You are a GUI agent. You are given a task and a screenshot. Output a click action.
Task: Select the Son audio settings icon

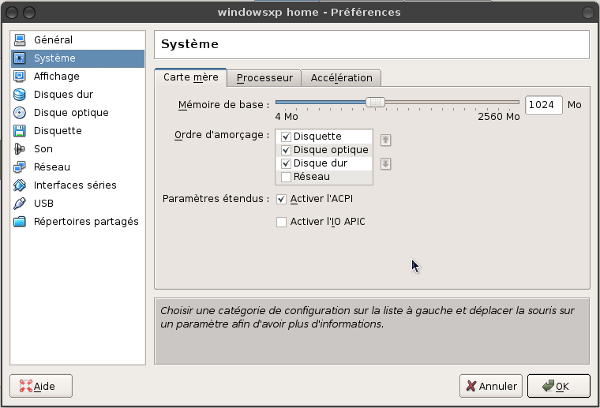[19, 148]
